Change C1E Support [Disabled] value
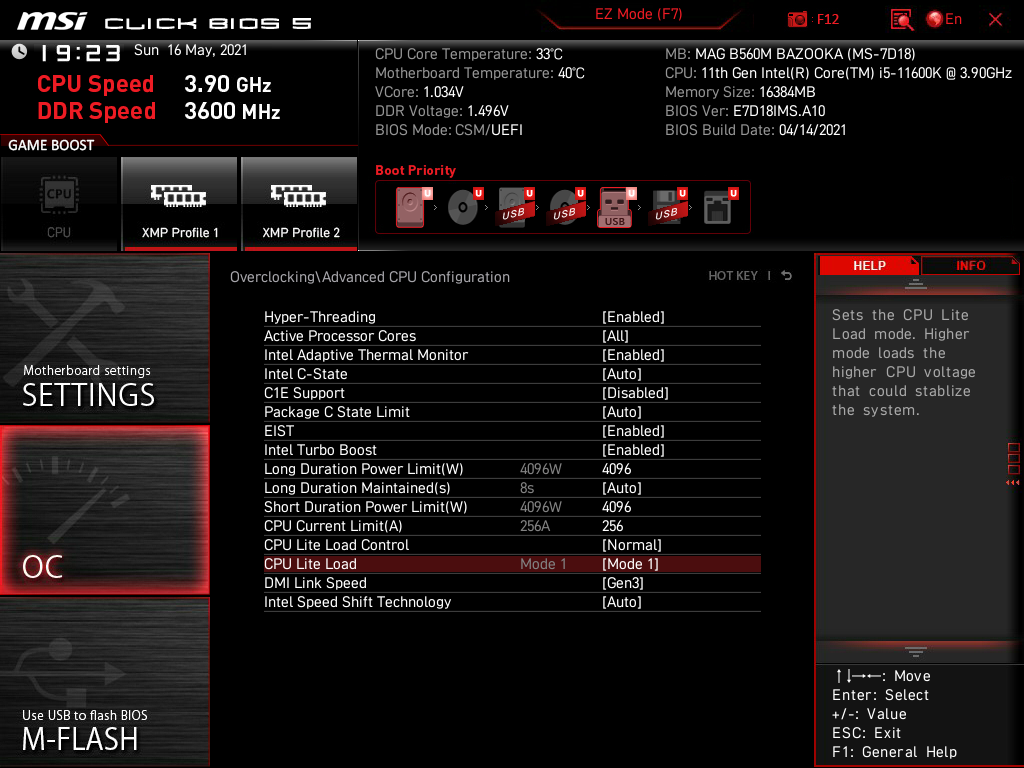1024x768 pixels. (x=635, y=392)
